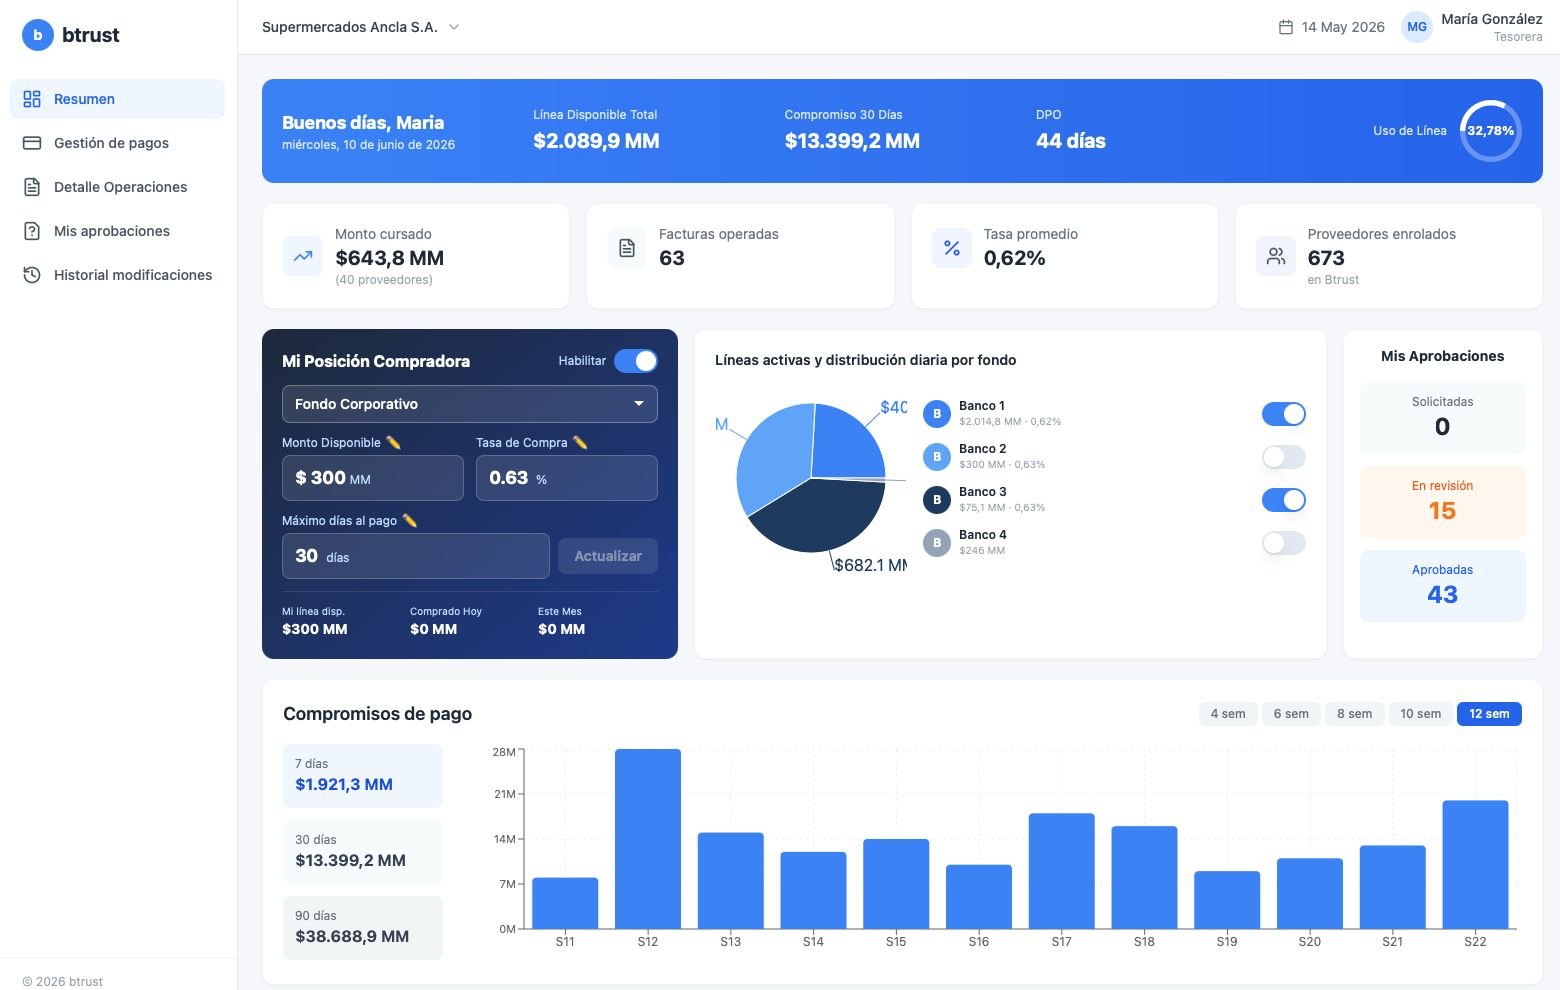Click the pencil icon next to Tasa de Compra

pyautogui.click(x=580, y=442)
